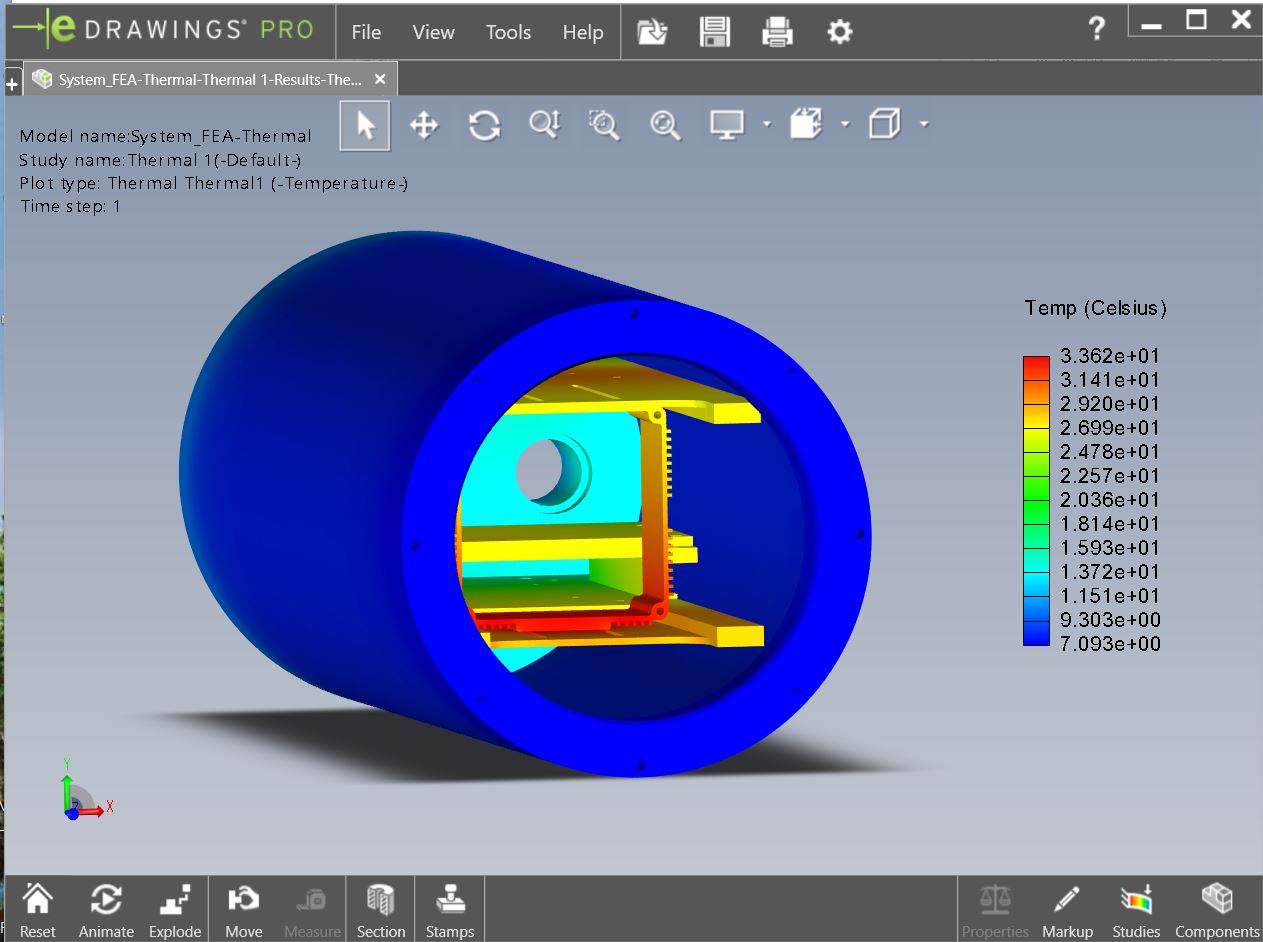Screen dimensions: 1263x942
Task: Activate the Move component tool
Action: coord(244,910)
